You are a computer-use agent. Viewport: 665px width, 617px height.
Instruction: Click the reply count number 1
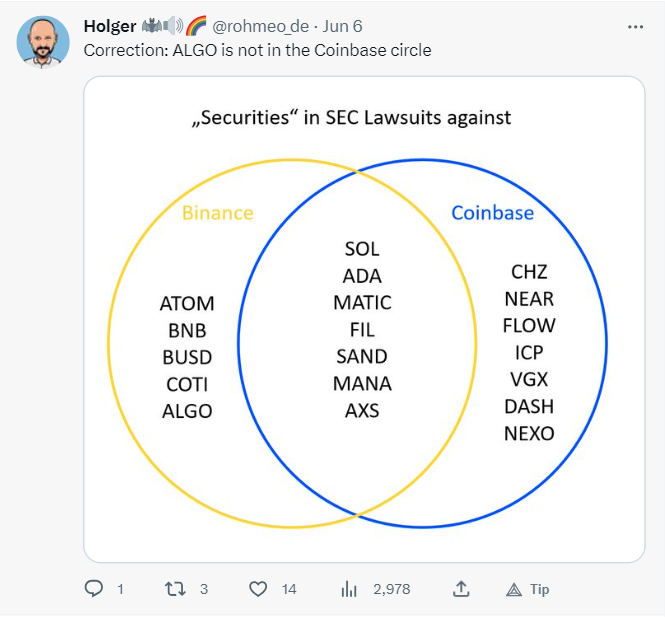[120, 589]
